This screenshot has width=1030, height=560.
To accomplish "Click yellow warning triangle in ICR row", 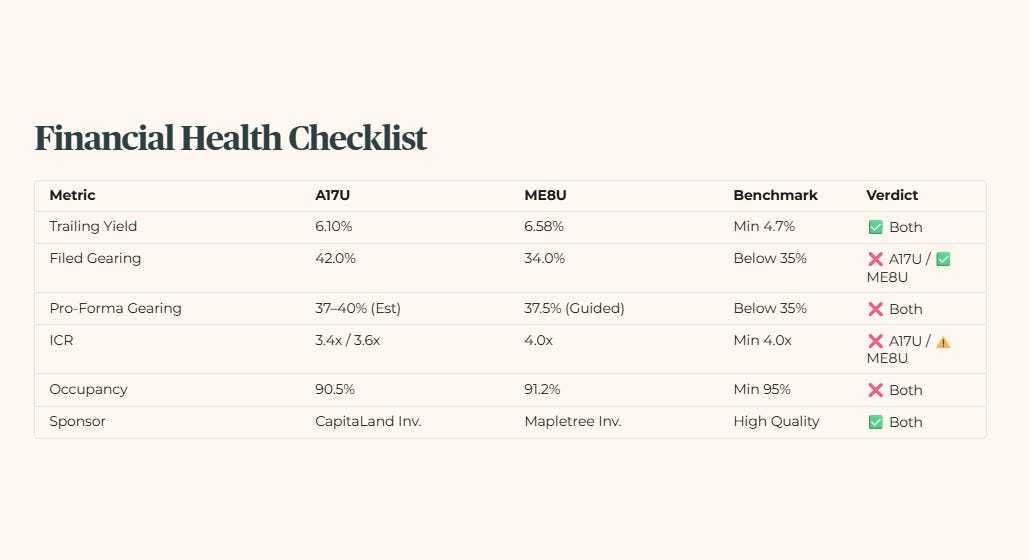I will click(x=943, y=342).
